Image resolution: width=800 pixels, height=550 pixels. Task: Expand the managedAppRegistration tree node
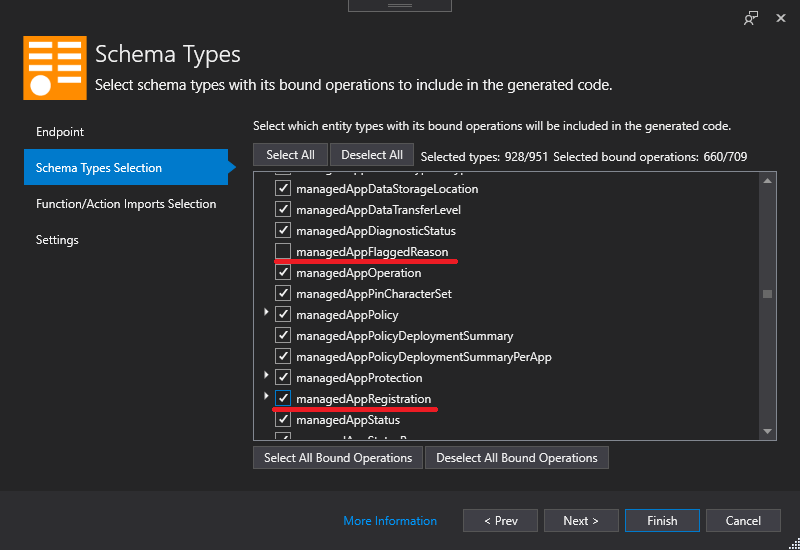(x=266, y=396)
